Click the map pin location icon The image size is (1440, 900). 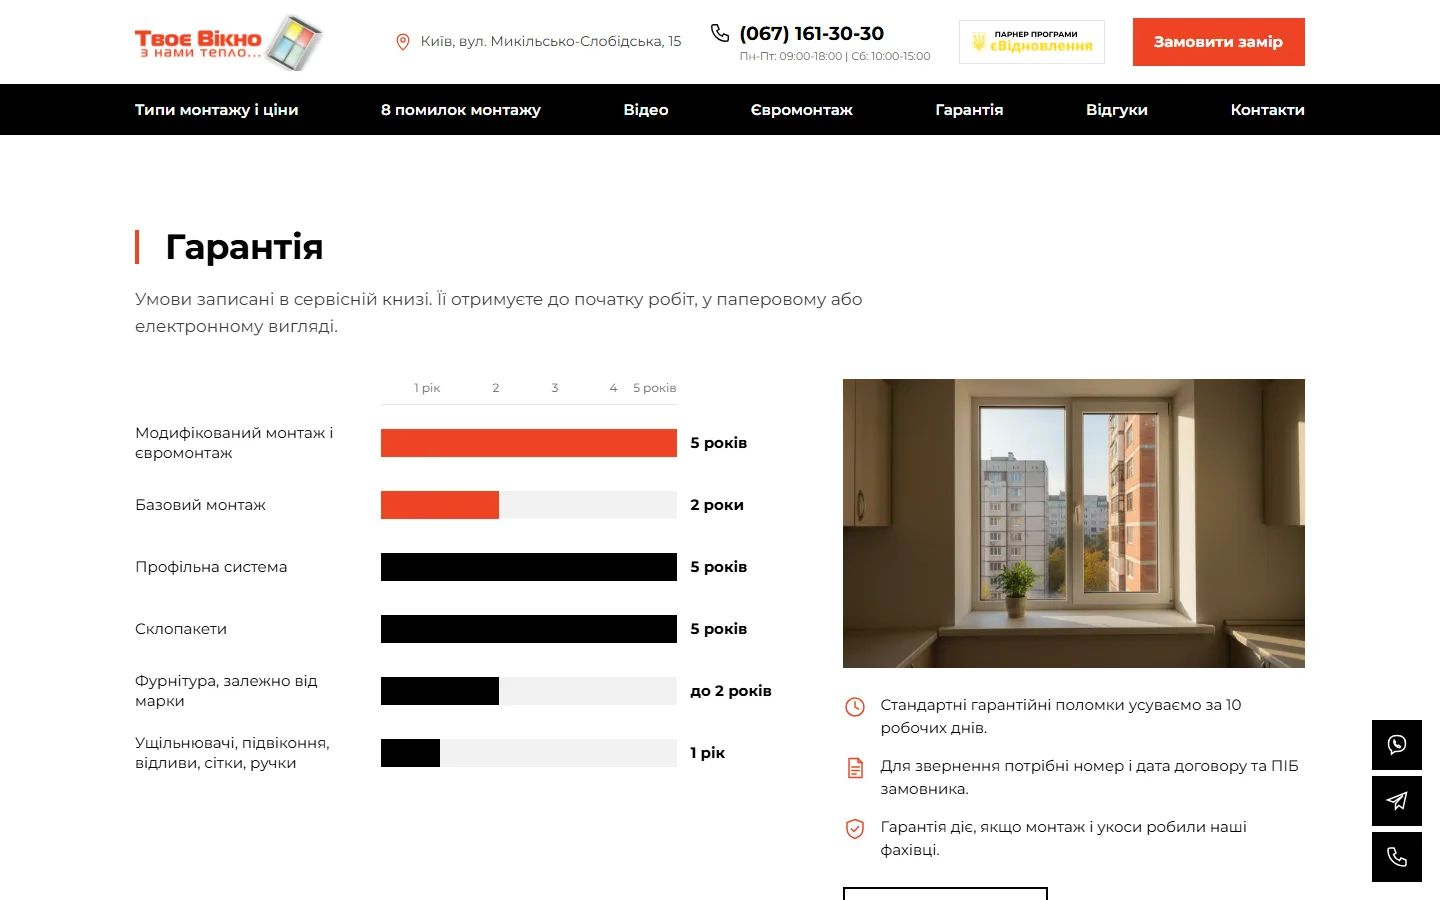click(x=403, y=42)
